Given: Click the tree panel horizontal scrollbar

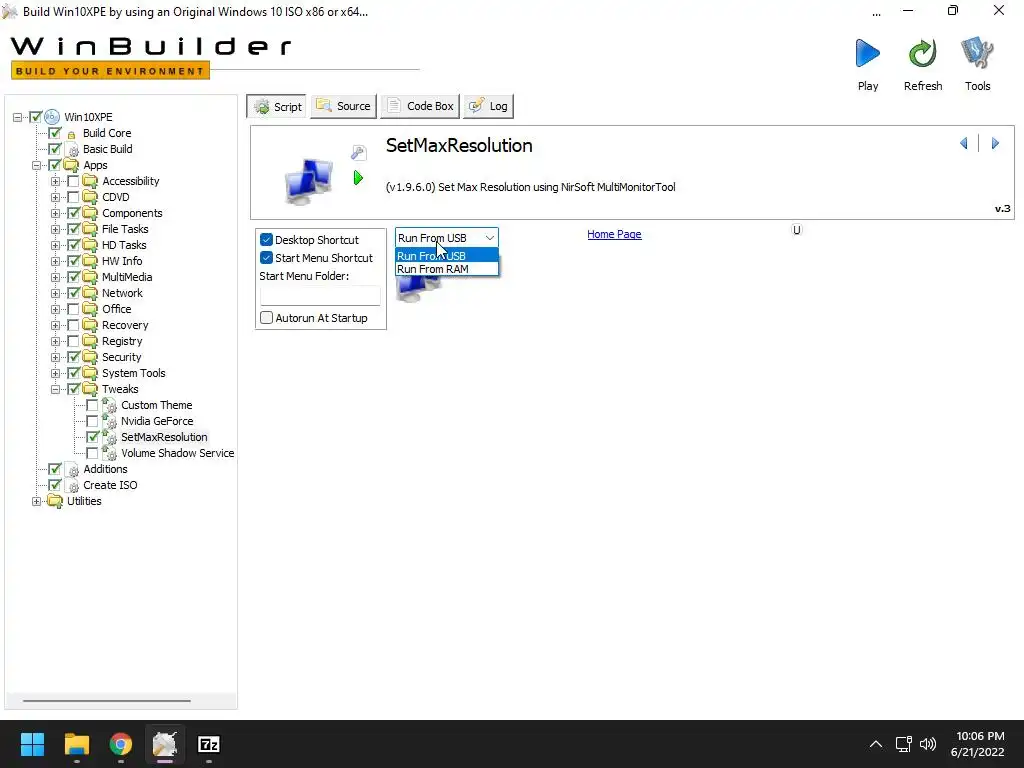Looking at the screenshot, I should [106, 701].
